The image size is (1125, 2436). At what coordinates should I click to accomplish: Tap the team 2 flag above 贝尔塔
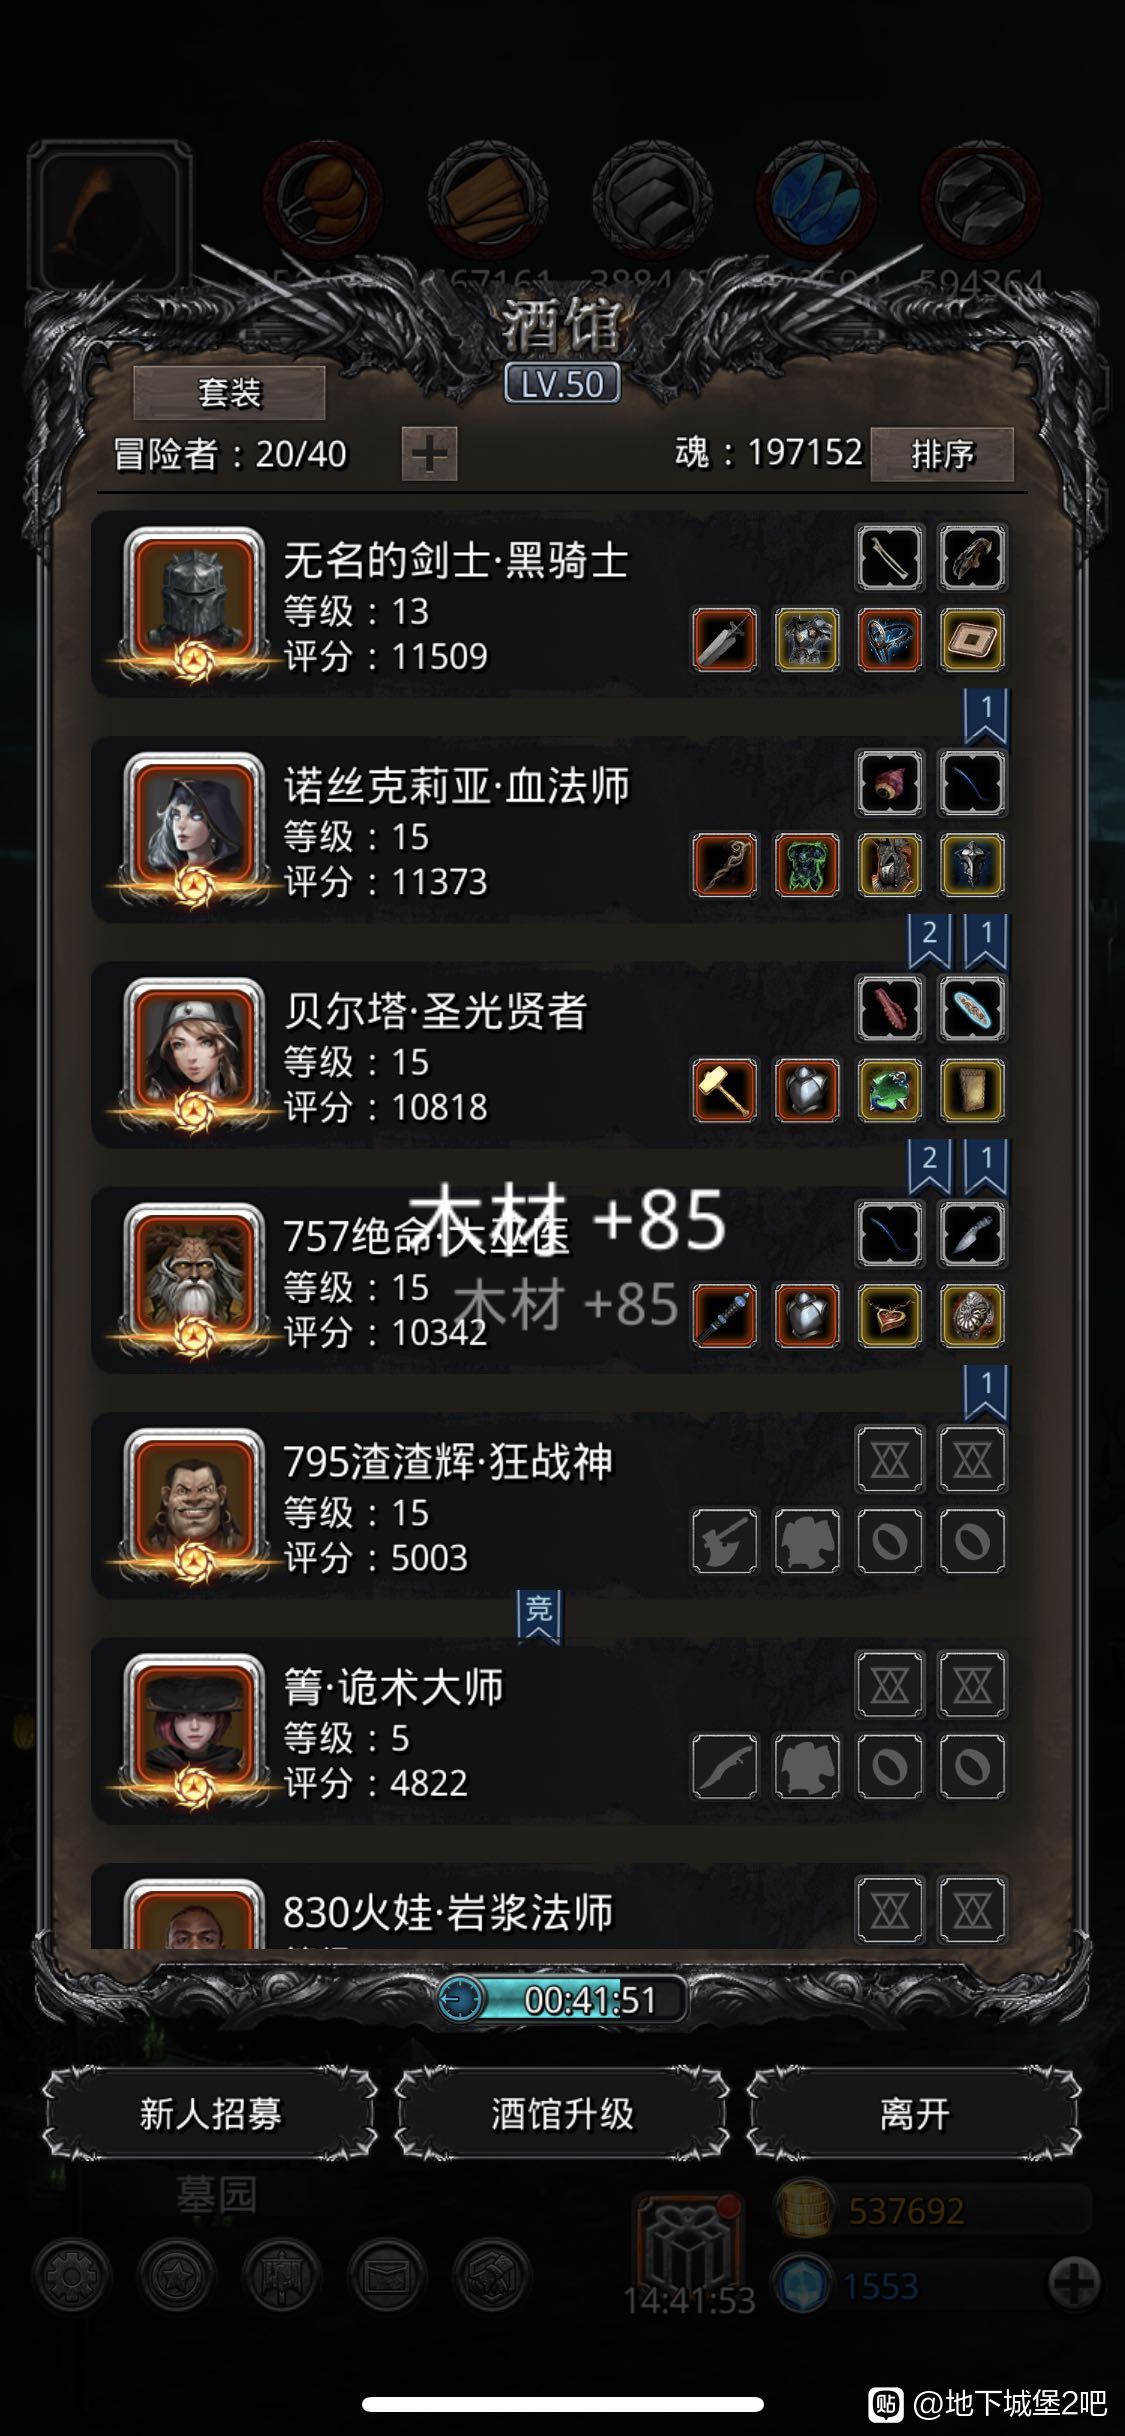point(929,940)
